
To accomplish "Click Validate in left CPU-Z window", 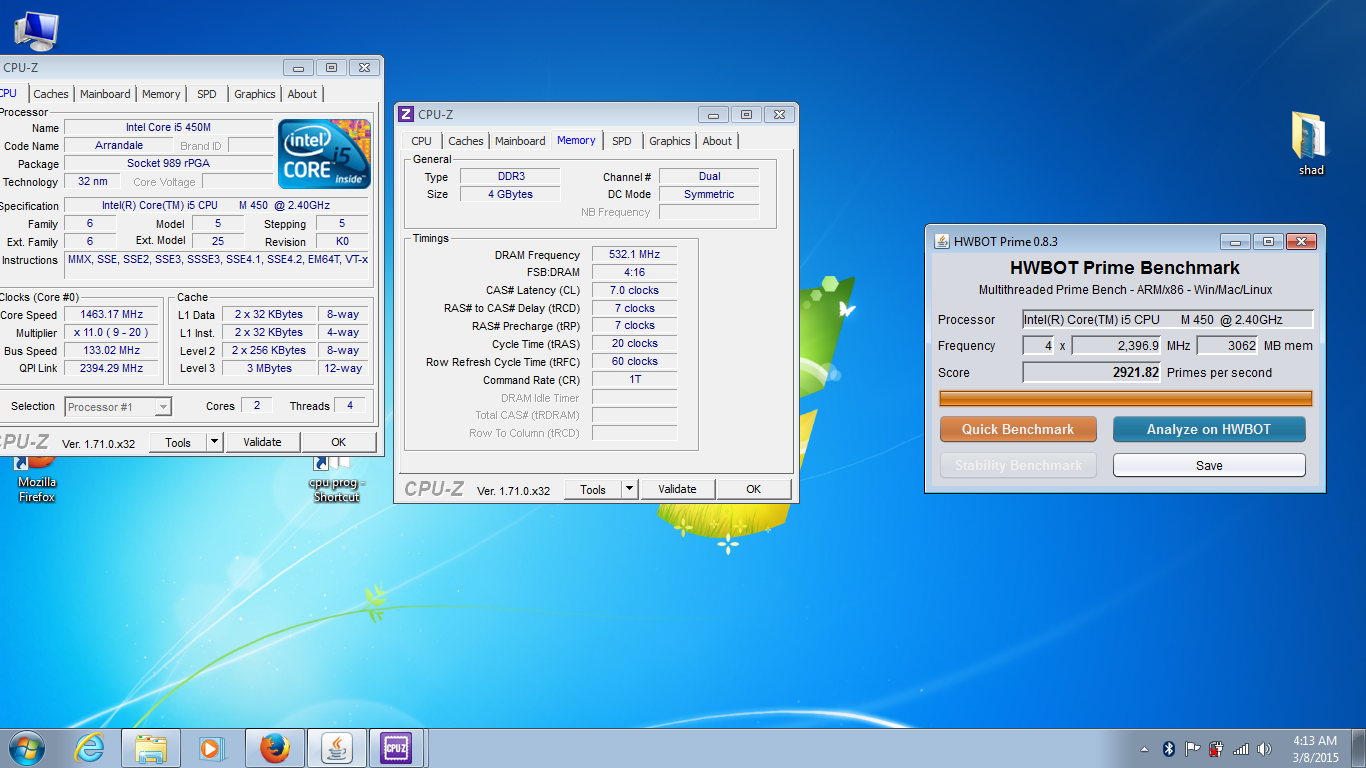I will pyautogui.click(x=262, y=442).
